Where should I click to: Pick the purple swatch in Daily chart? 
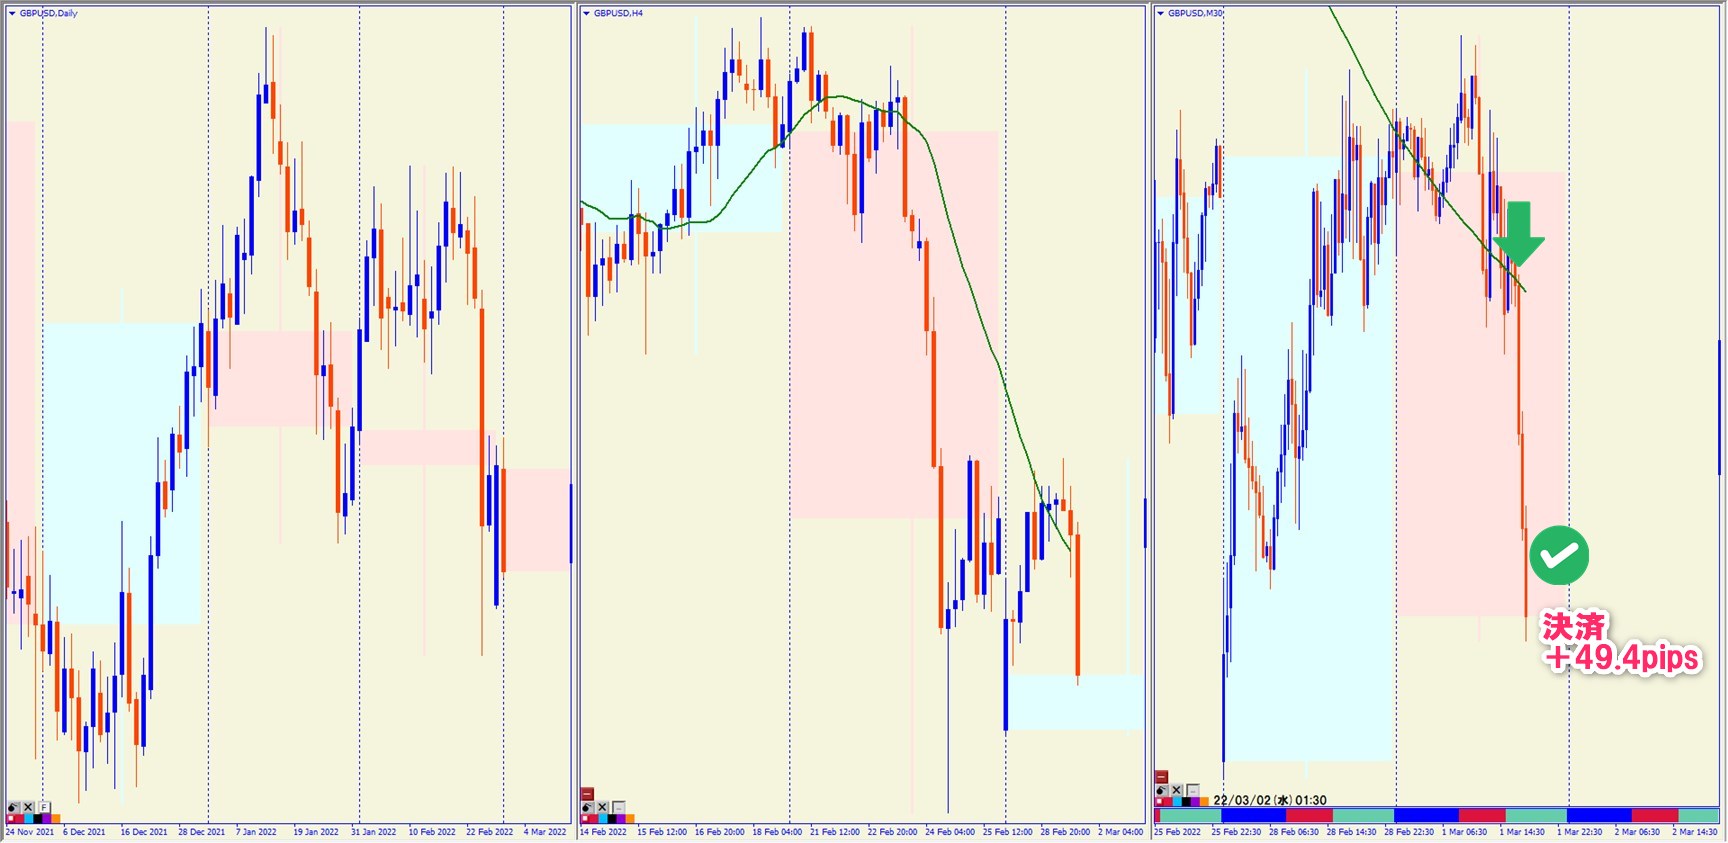47,819
